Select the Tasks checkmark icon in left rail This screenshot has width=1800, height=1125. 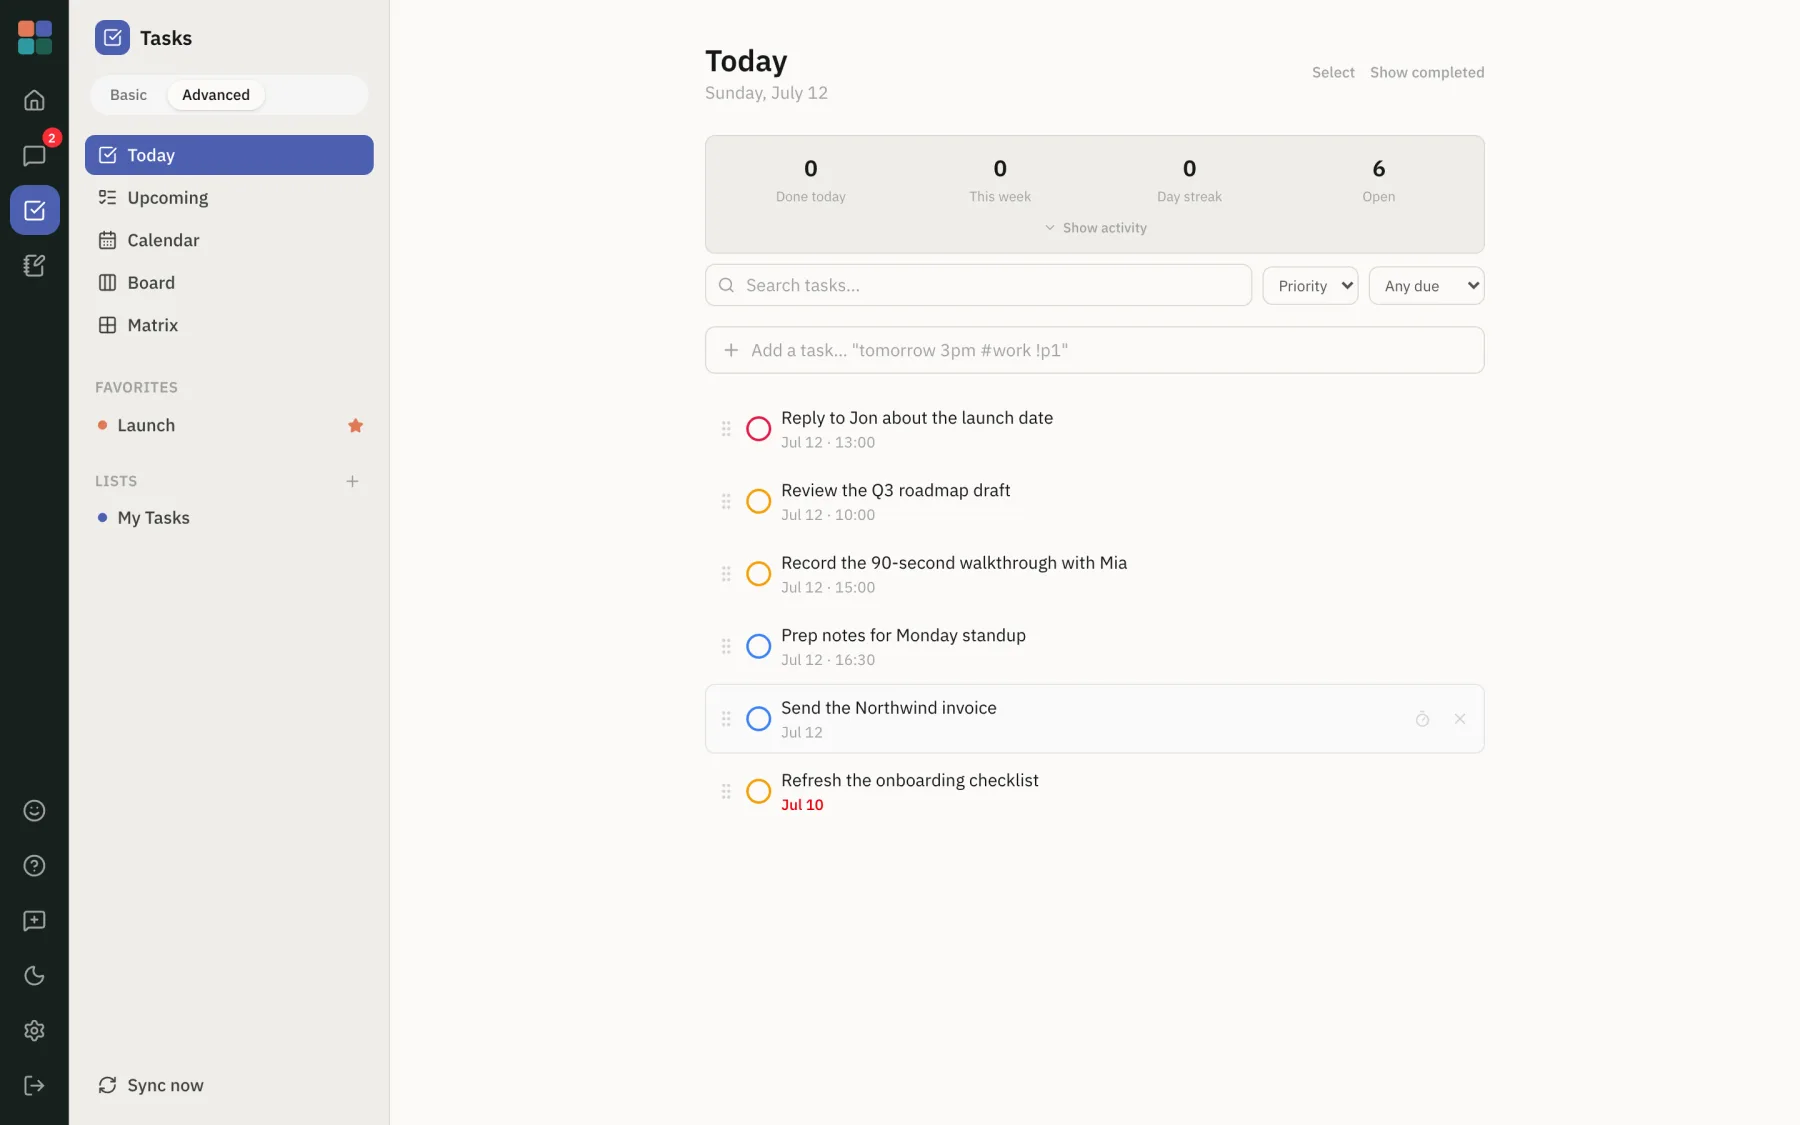click(34, 210)
